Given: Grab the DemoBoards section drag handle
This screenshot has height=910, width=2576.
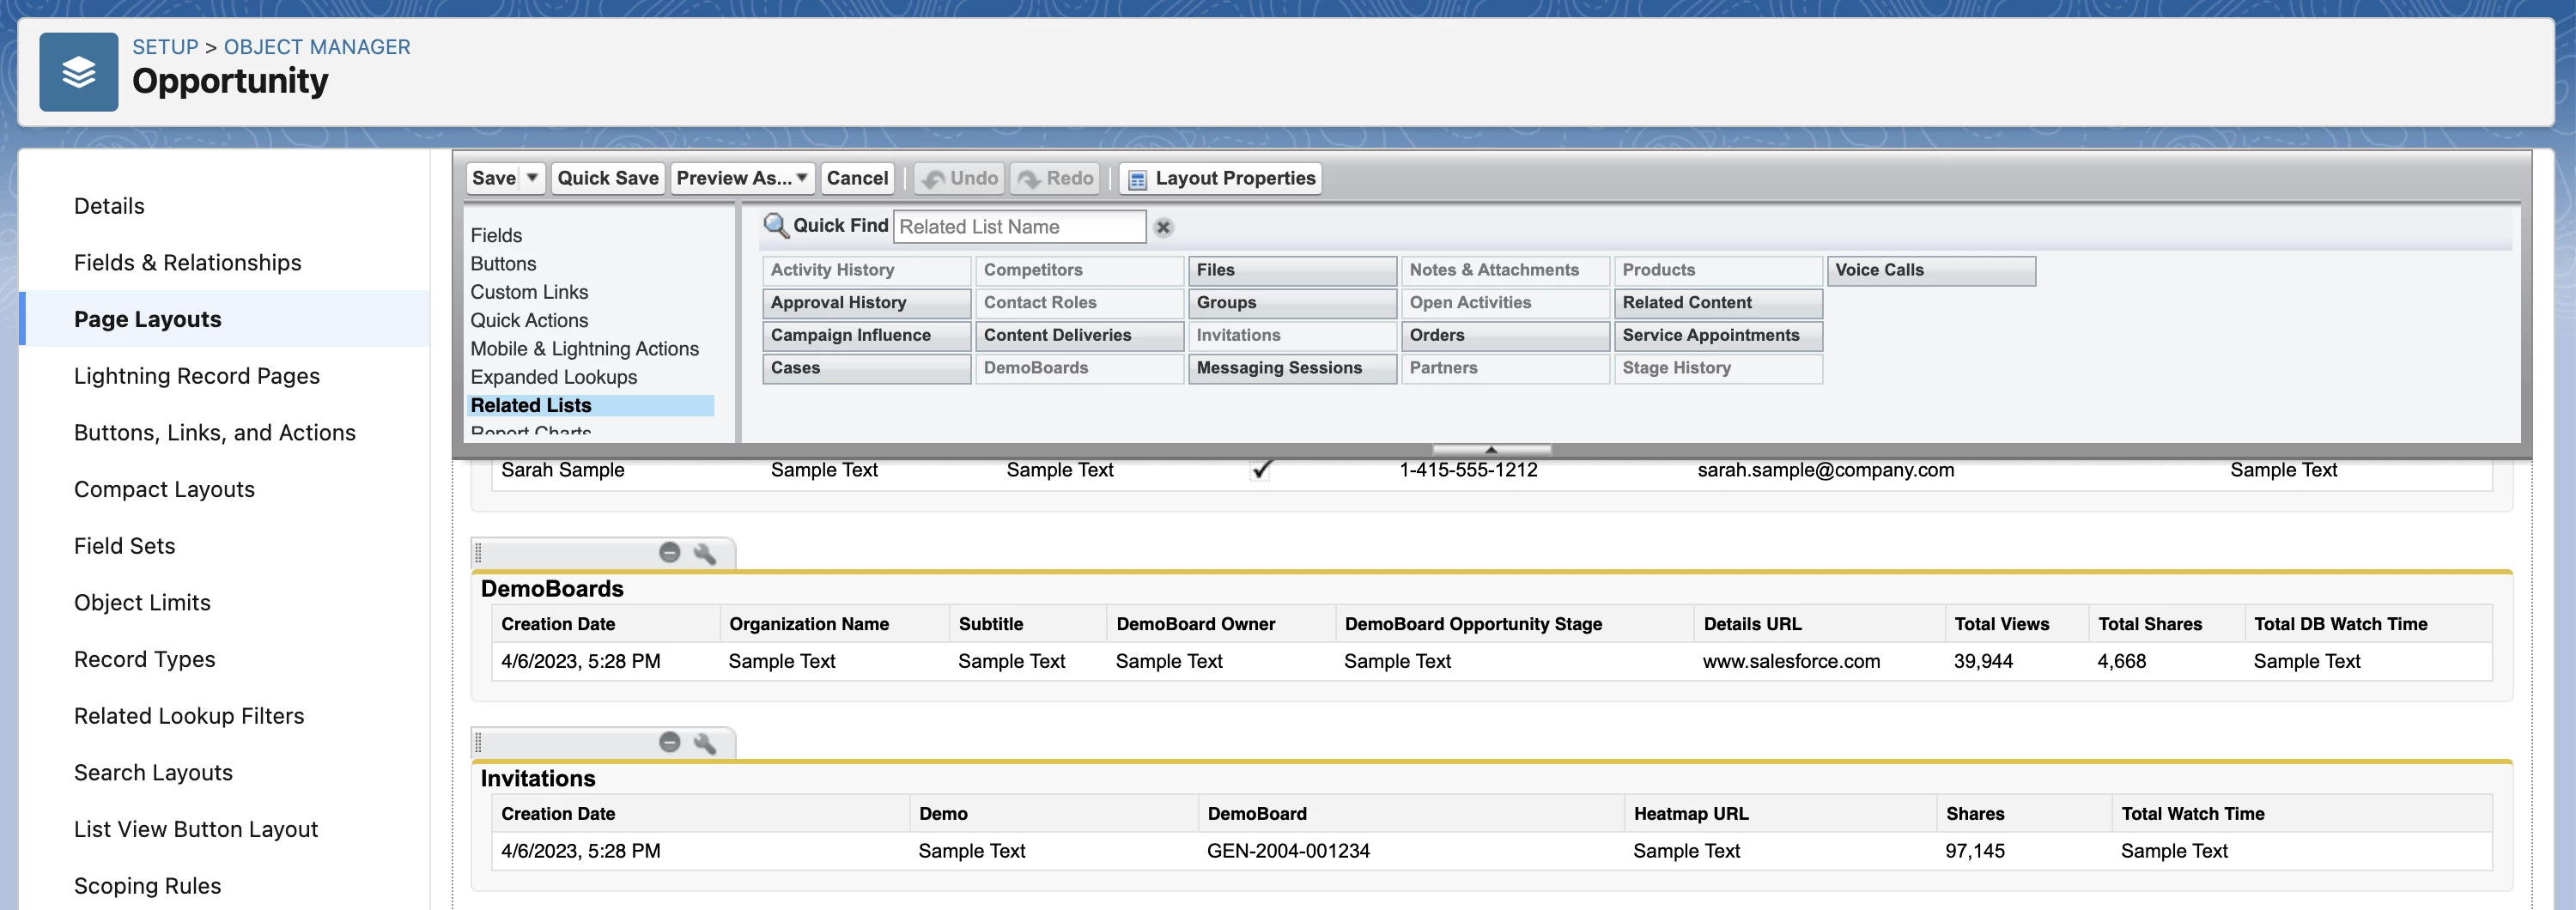Looking at the screenshot, I should [478, 552].
